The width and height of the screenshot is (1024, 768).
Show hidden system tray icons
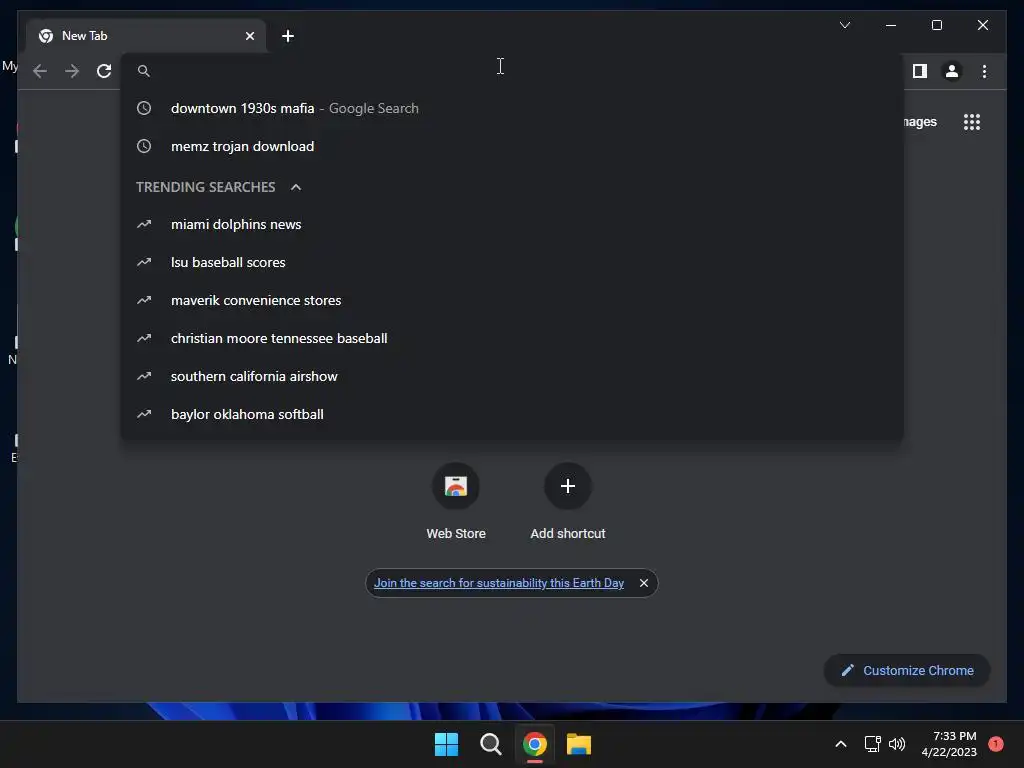[841, 744]
